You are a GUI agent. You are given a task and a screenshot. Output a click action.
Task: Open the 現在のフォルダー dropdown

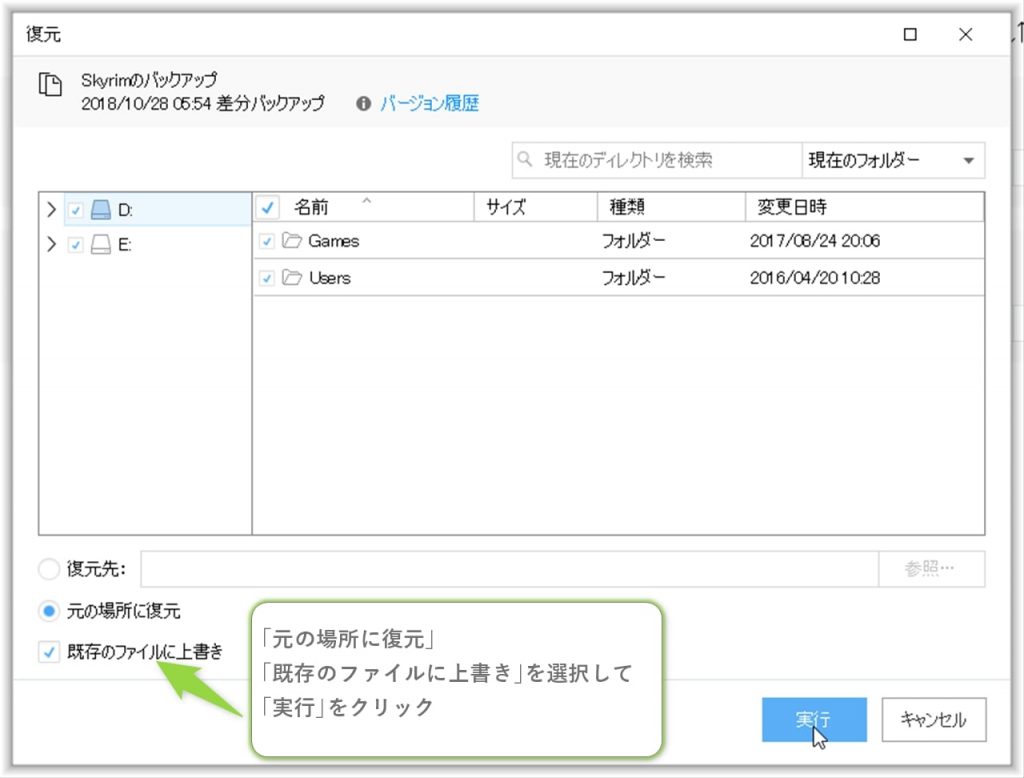tap(892, 160)
